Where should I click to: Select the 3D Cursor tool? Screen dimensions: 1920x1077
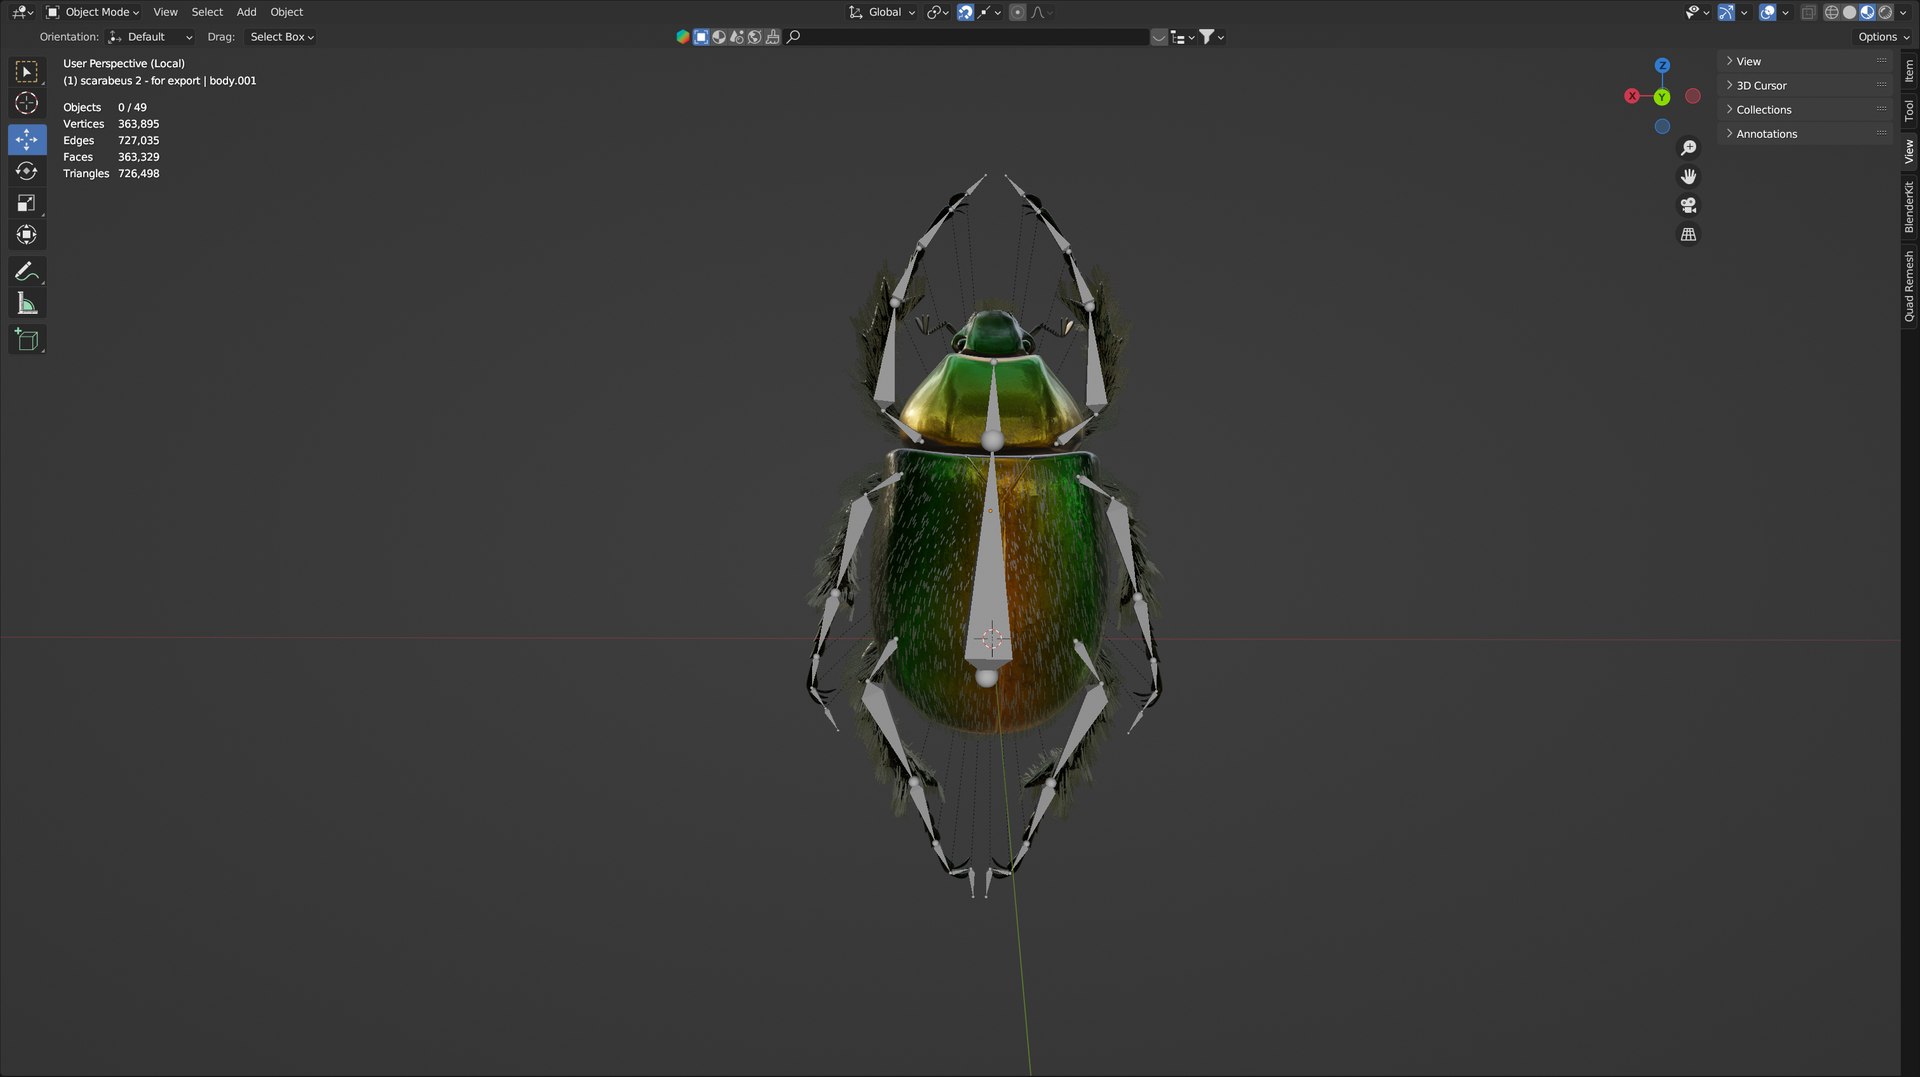click(x=27, y=103)
